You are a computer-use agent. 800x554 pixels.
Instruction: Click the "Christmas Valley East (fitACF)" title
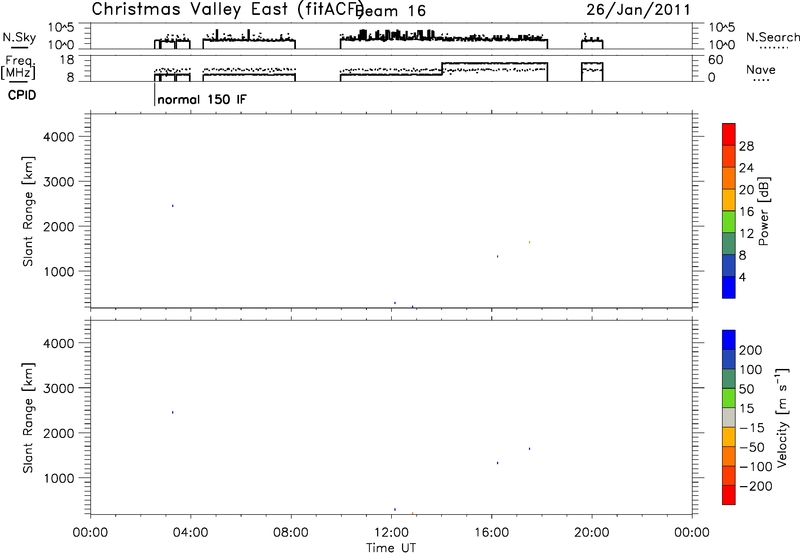pos(227,9)
